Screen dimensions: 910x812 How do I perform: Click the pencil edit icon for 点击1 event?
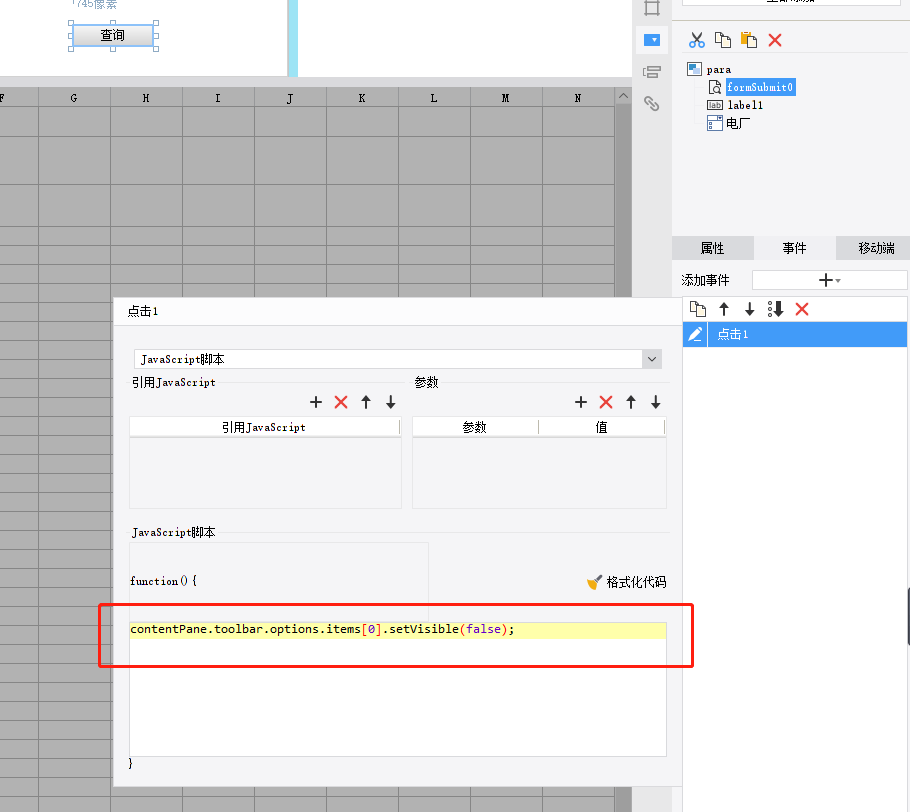point(696,334)
